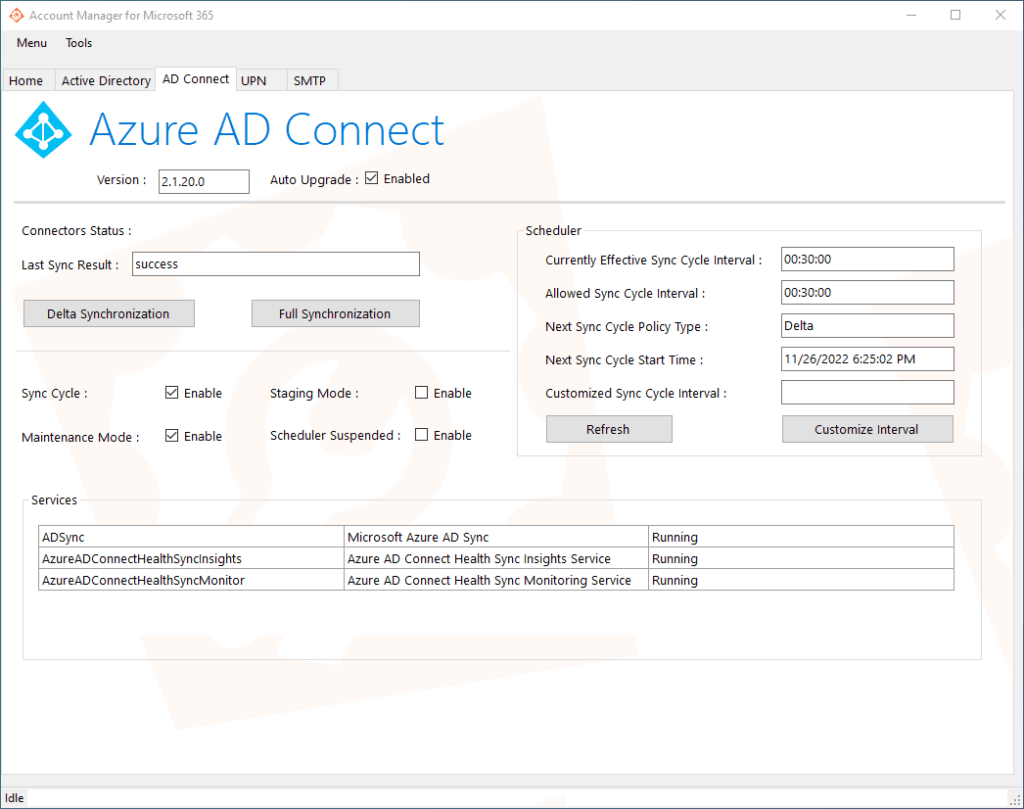Click the window resize grip in status bar

tap(1015, 799)
